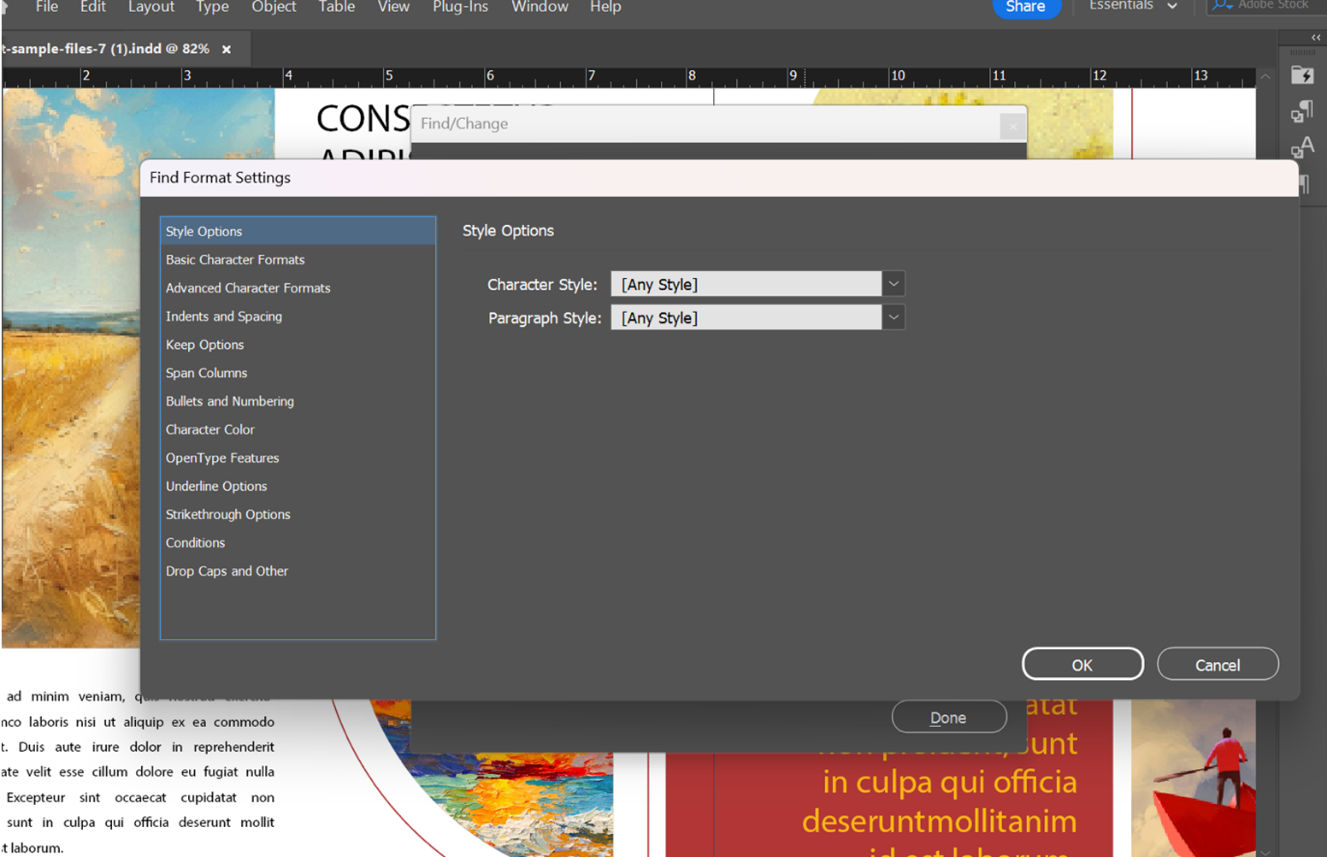Image resolution: width=1327 pixels, height=857 pixels.
Task: Select OpenType Features category
Action: coord(298,458)
